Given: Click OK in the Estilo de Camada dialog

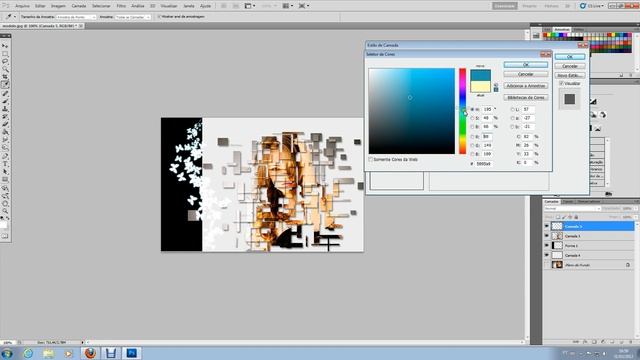Looking at the screenshot, I should click(570, 57).
